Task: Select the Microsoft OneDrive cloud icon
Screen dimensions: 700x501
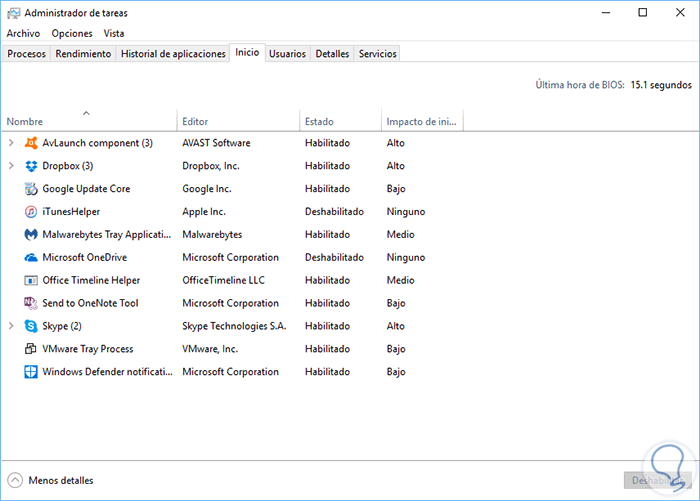Action: tap(32, 258)
